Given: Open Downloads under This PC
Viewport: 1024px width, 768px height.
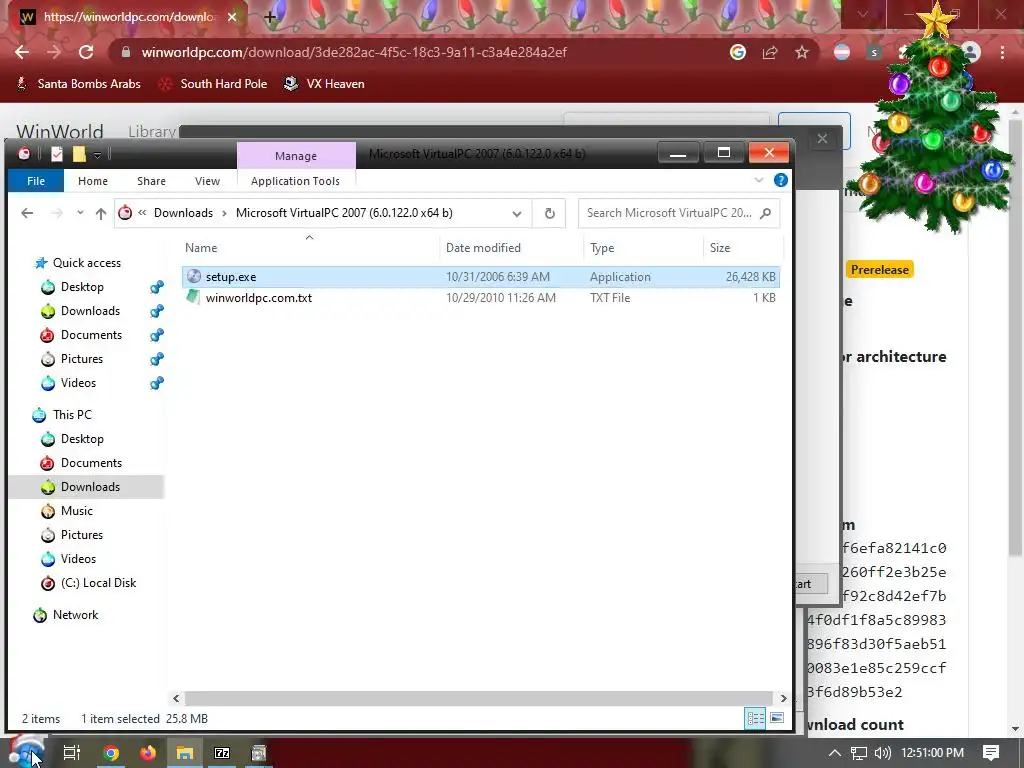Looking at the screenshot, I should pos(90,487).
